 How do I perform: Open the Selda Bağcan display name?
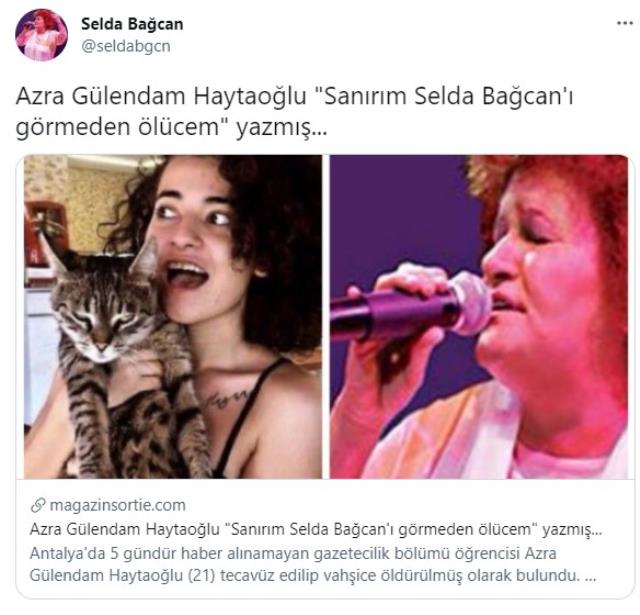pyautogui.click(x=132, y=24)
